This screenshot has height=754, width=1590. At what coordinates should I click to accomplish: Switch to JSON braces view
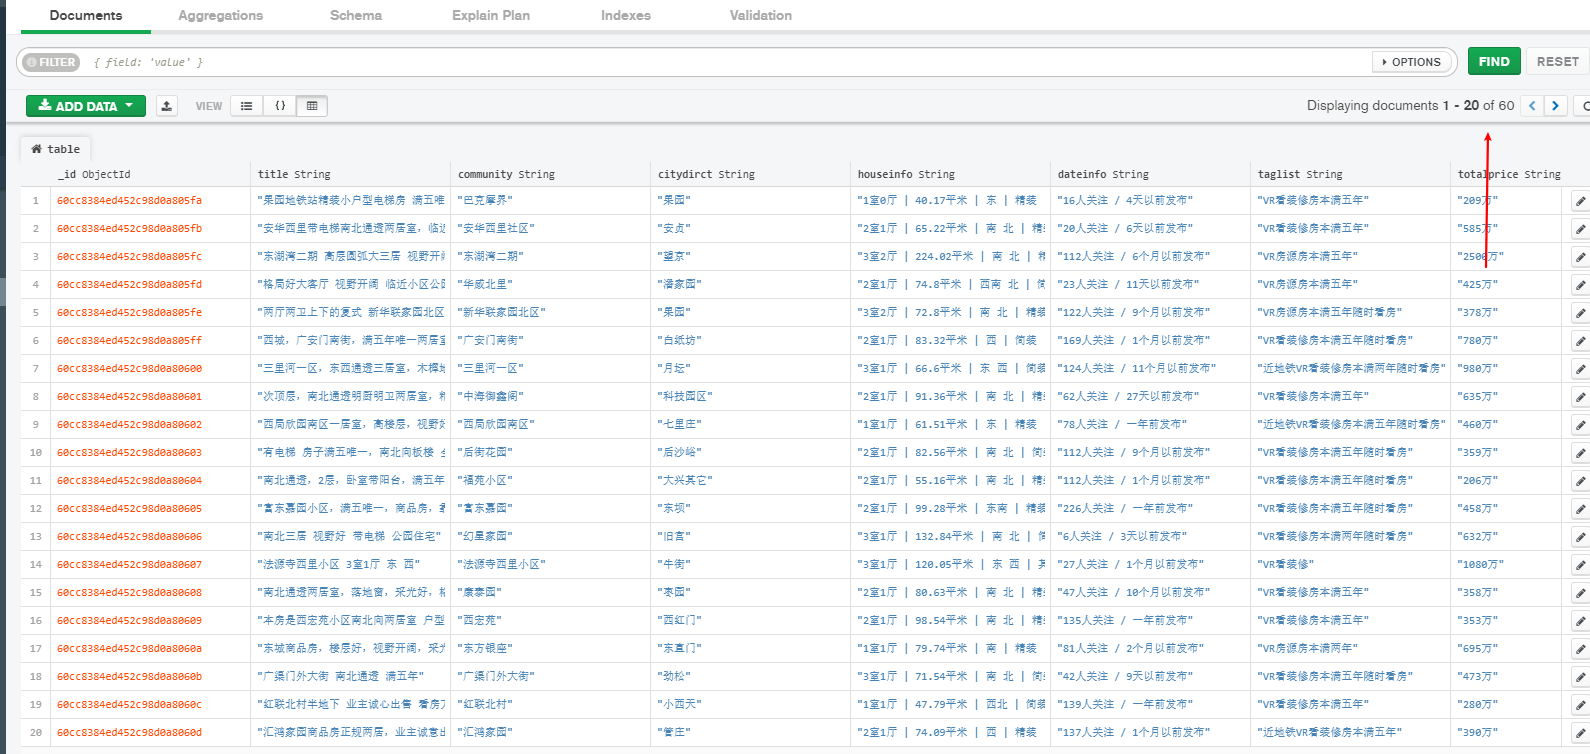(x=280, y=106)
